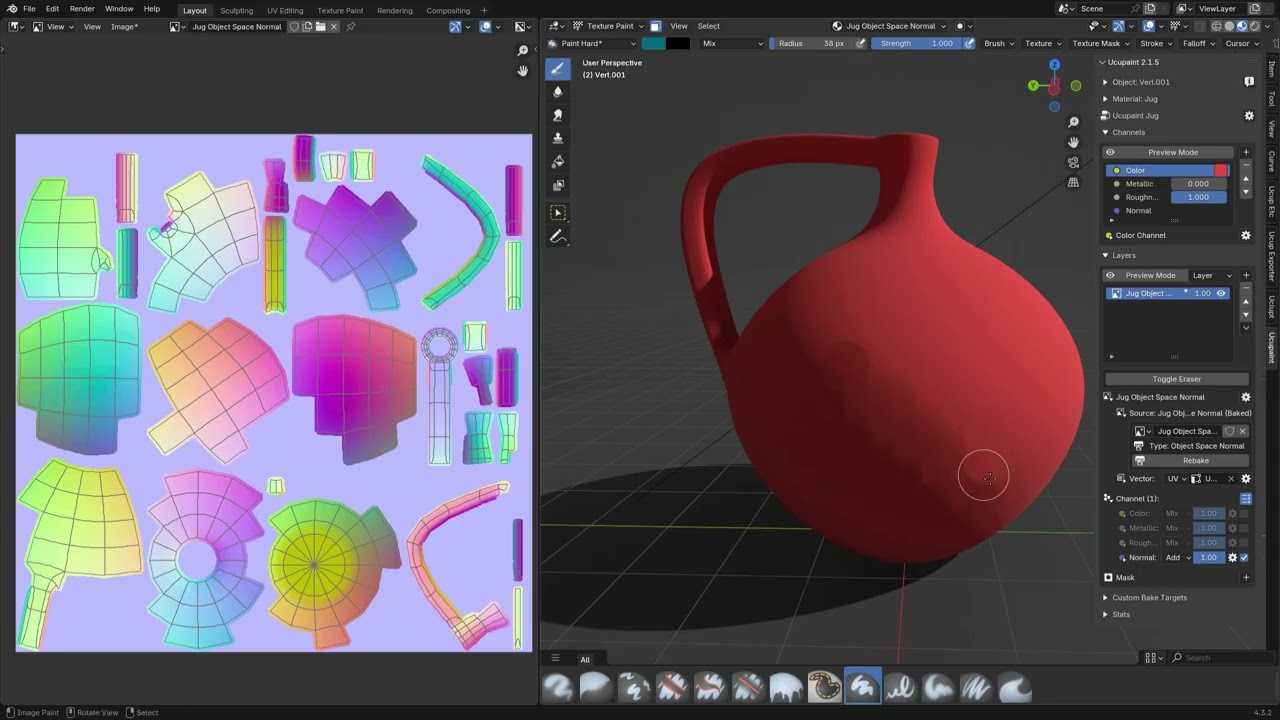Select the Soften tool in viewport toolbar
The height and width of the screenshot is (720, 1280).
[558, 92]
